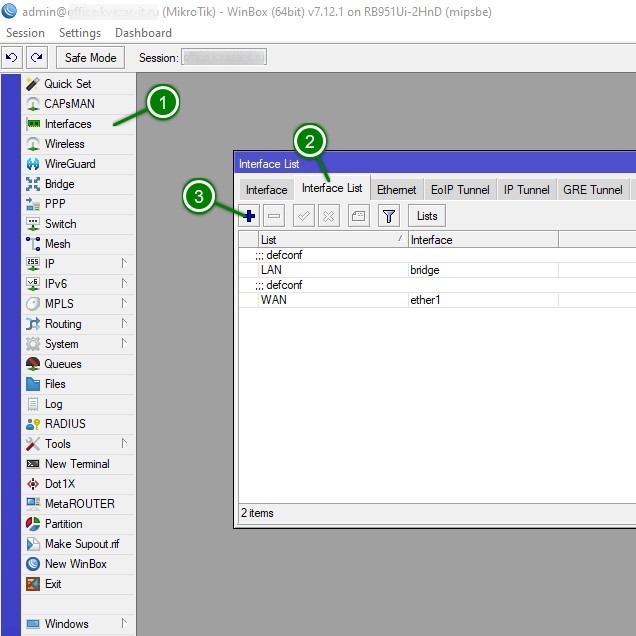Add new interface list entry (plus)
The image size is (636, 636).
[x=249, y=216]
